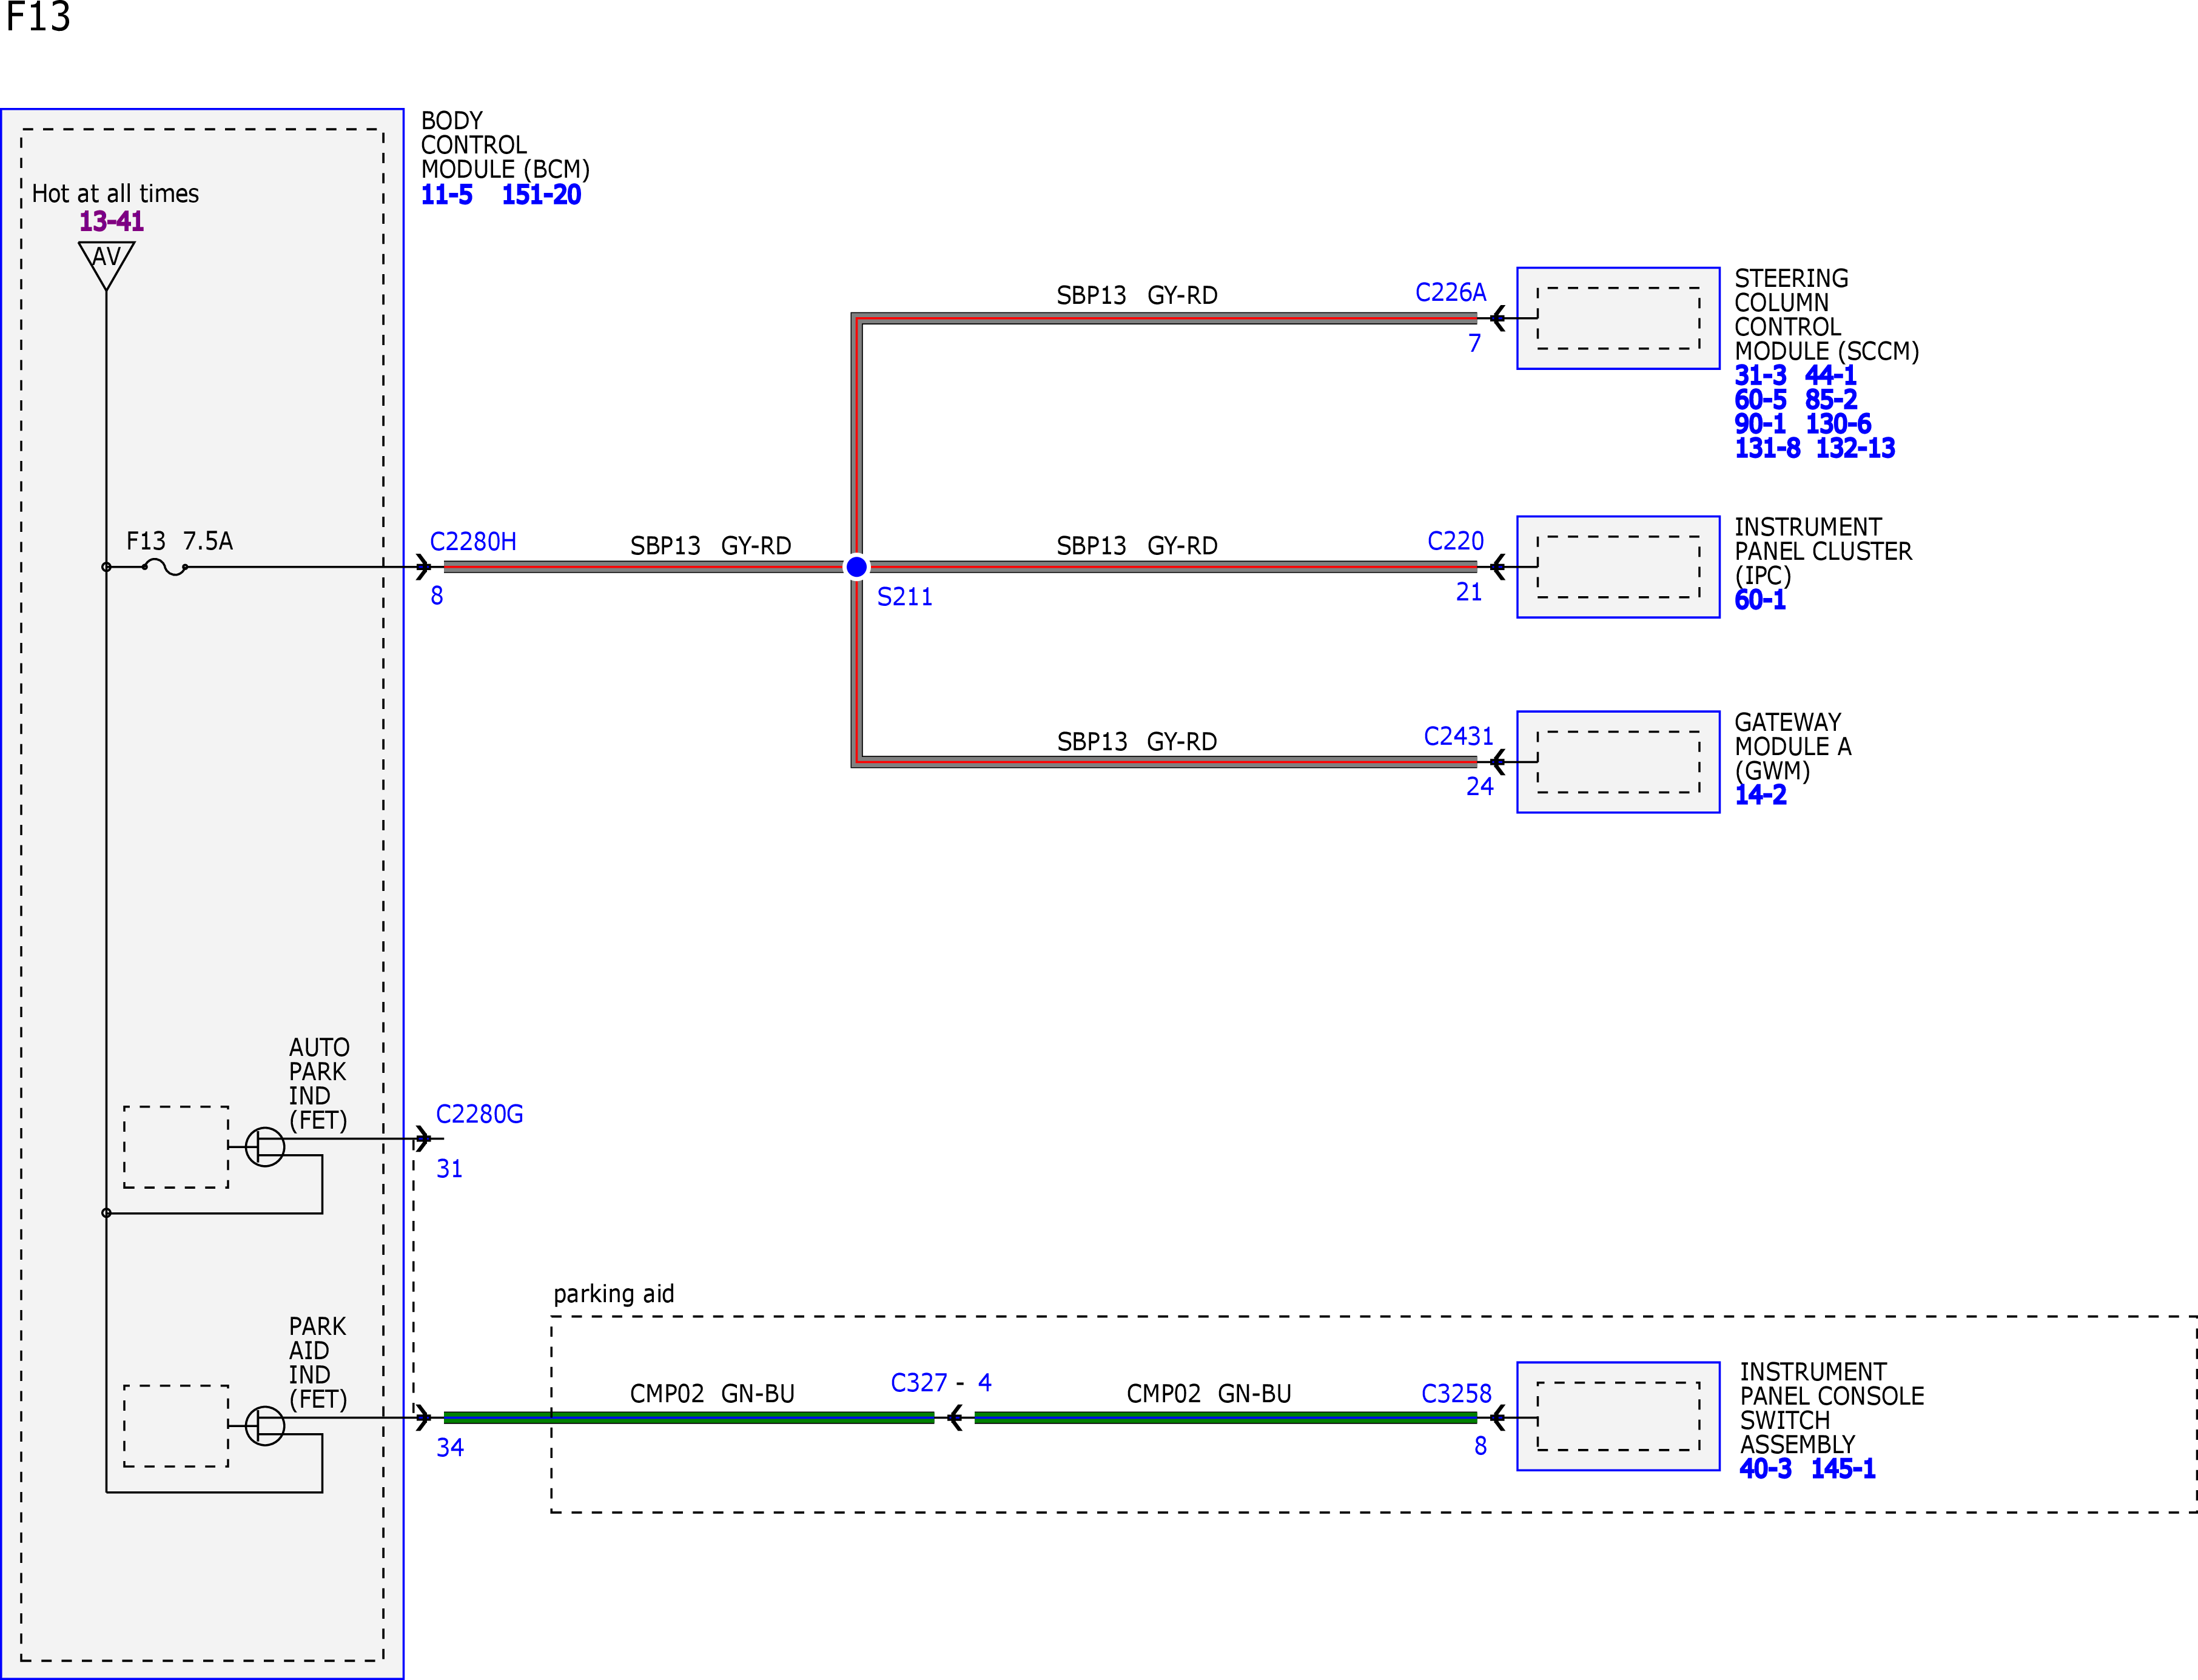Open SCCM reference page 44-1
Viewport: 2198px width, 1680px height.
click(1830, 376)
